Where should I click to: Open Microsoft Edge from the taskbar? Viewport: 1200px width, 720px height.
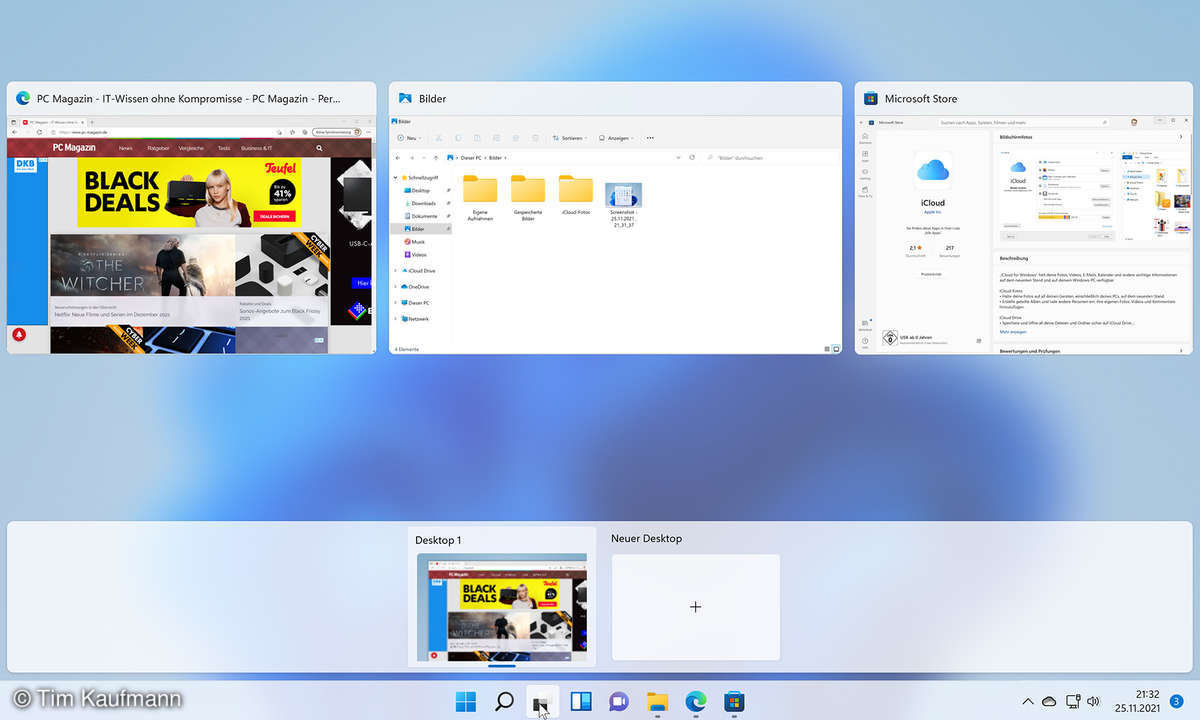(x=696, y=702)
